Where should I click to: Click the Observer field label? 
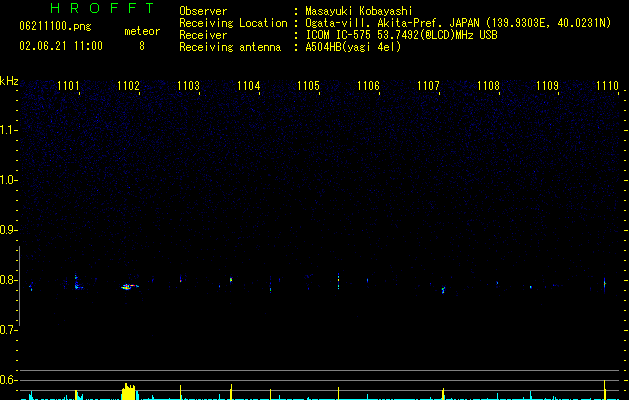[203, 11]
